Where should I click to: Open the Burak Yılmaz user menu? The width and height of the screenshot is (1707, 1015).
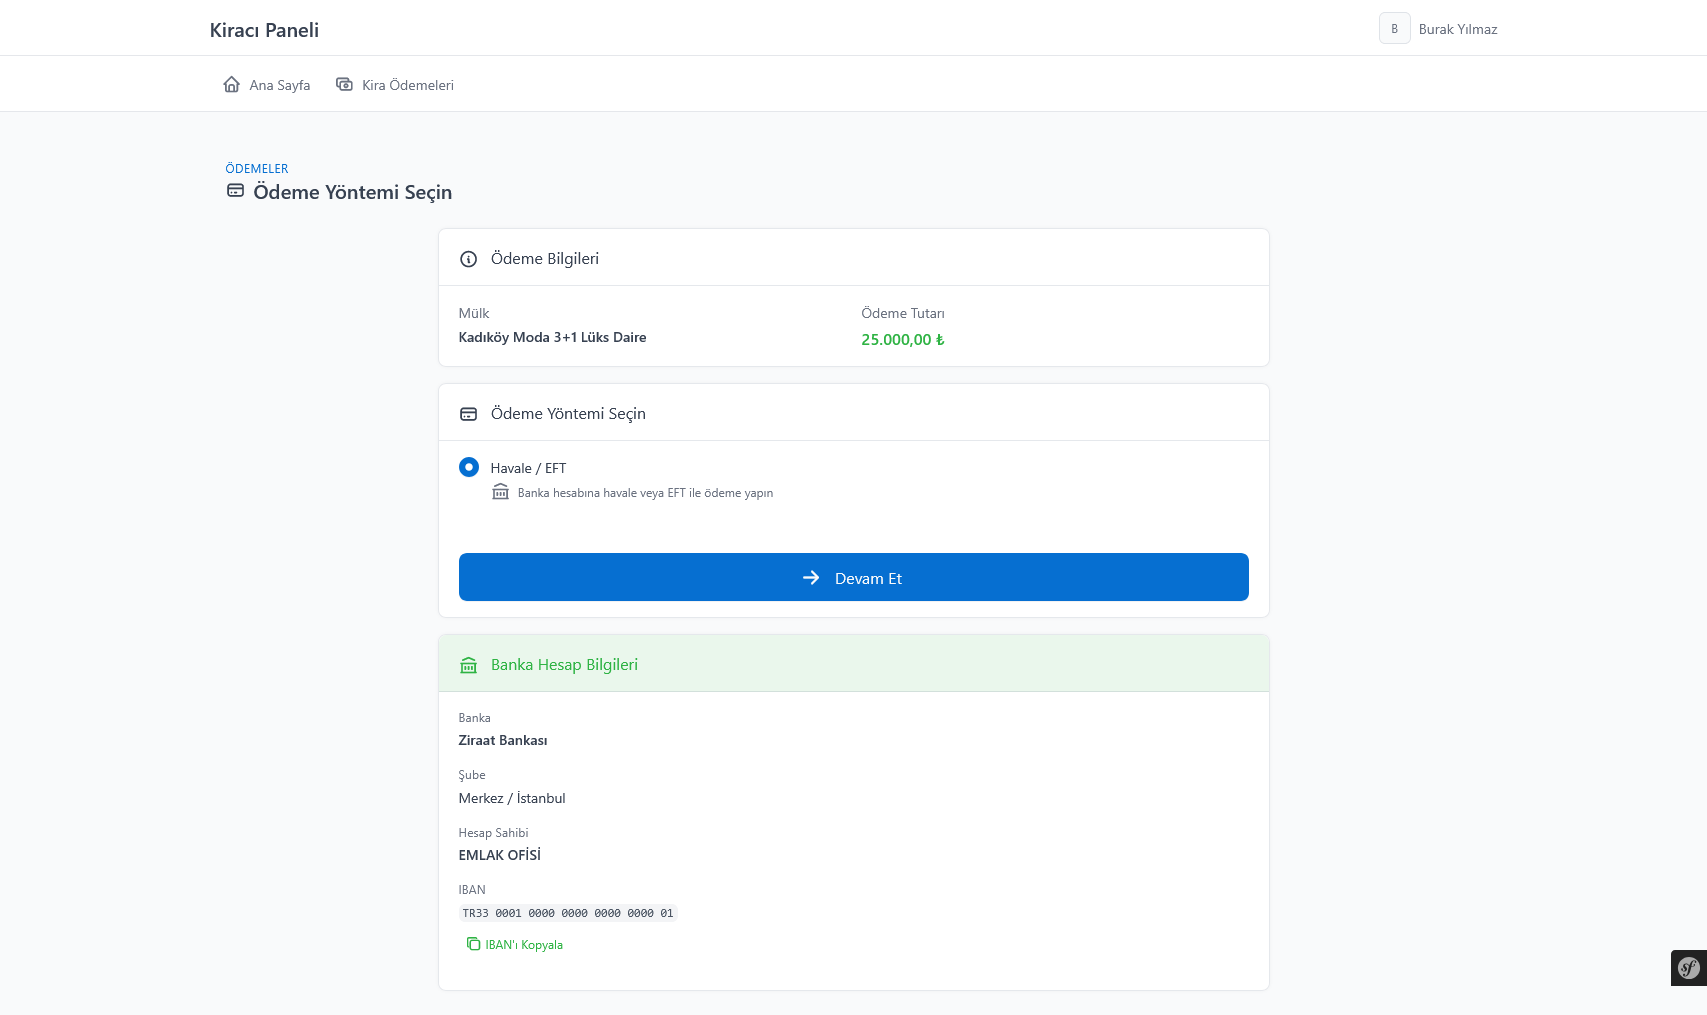click(x=1457, y=29)
